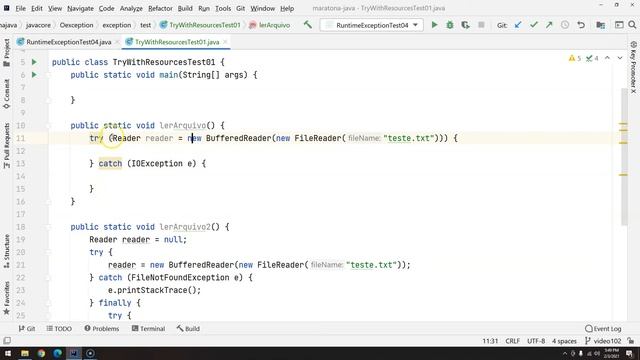Open the Edit menu
Viewport: 640px width, 360px height.
click(x=37, y=8)
